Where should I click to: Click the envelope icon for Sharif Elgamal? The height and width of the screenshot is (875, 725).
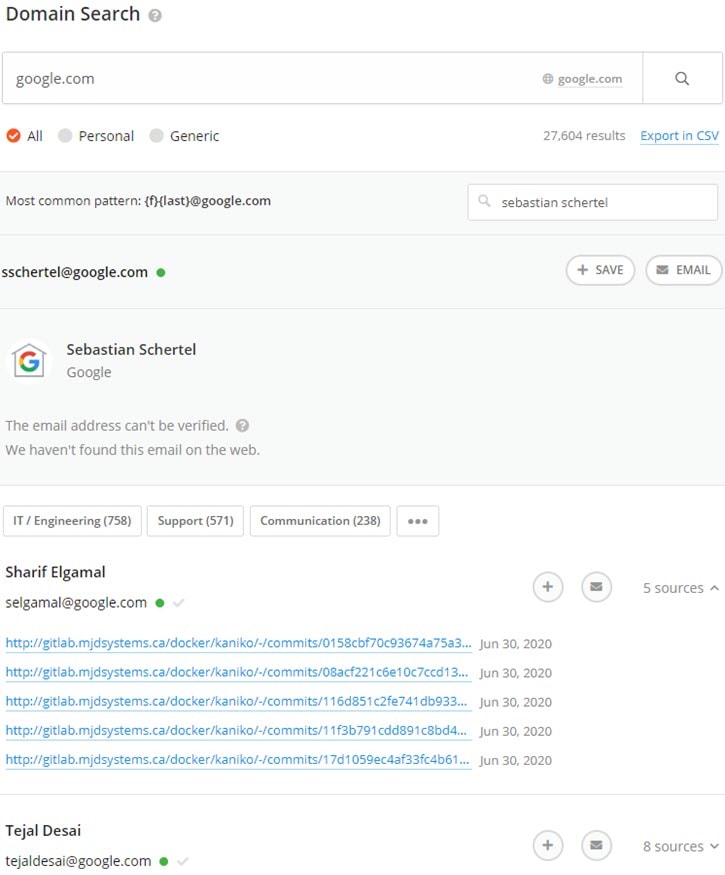tap(596, 587)
